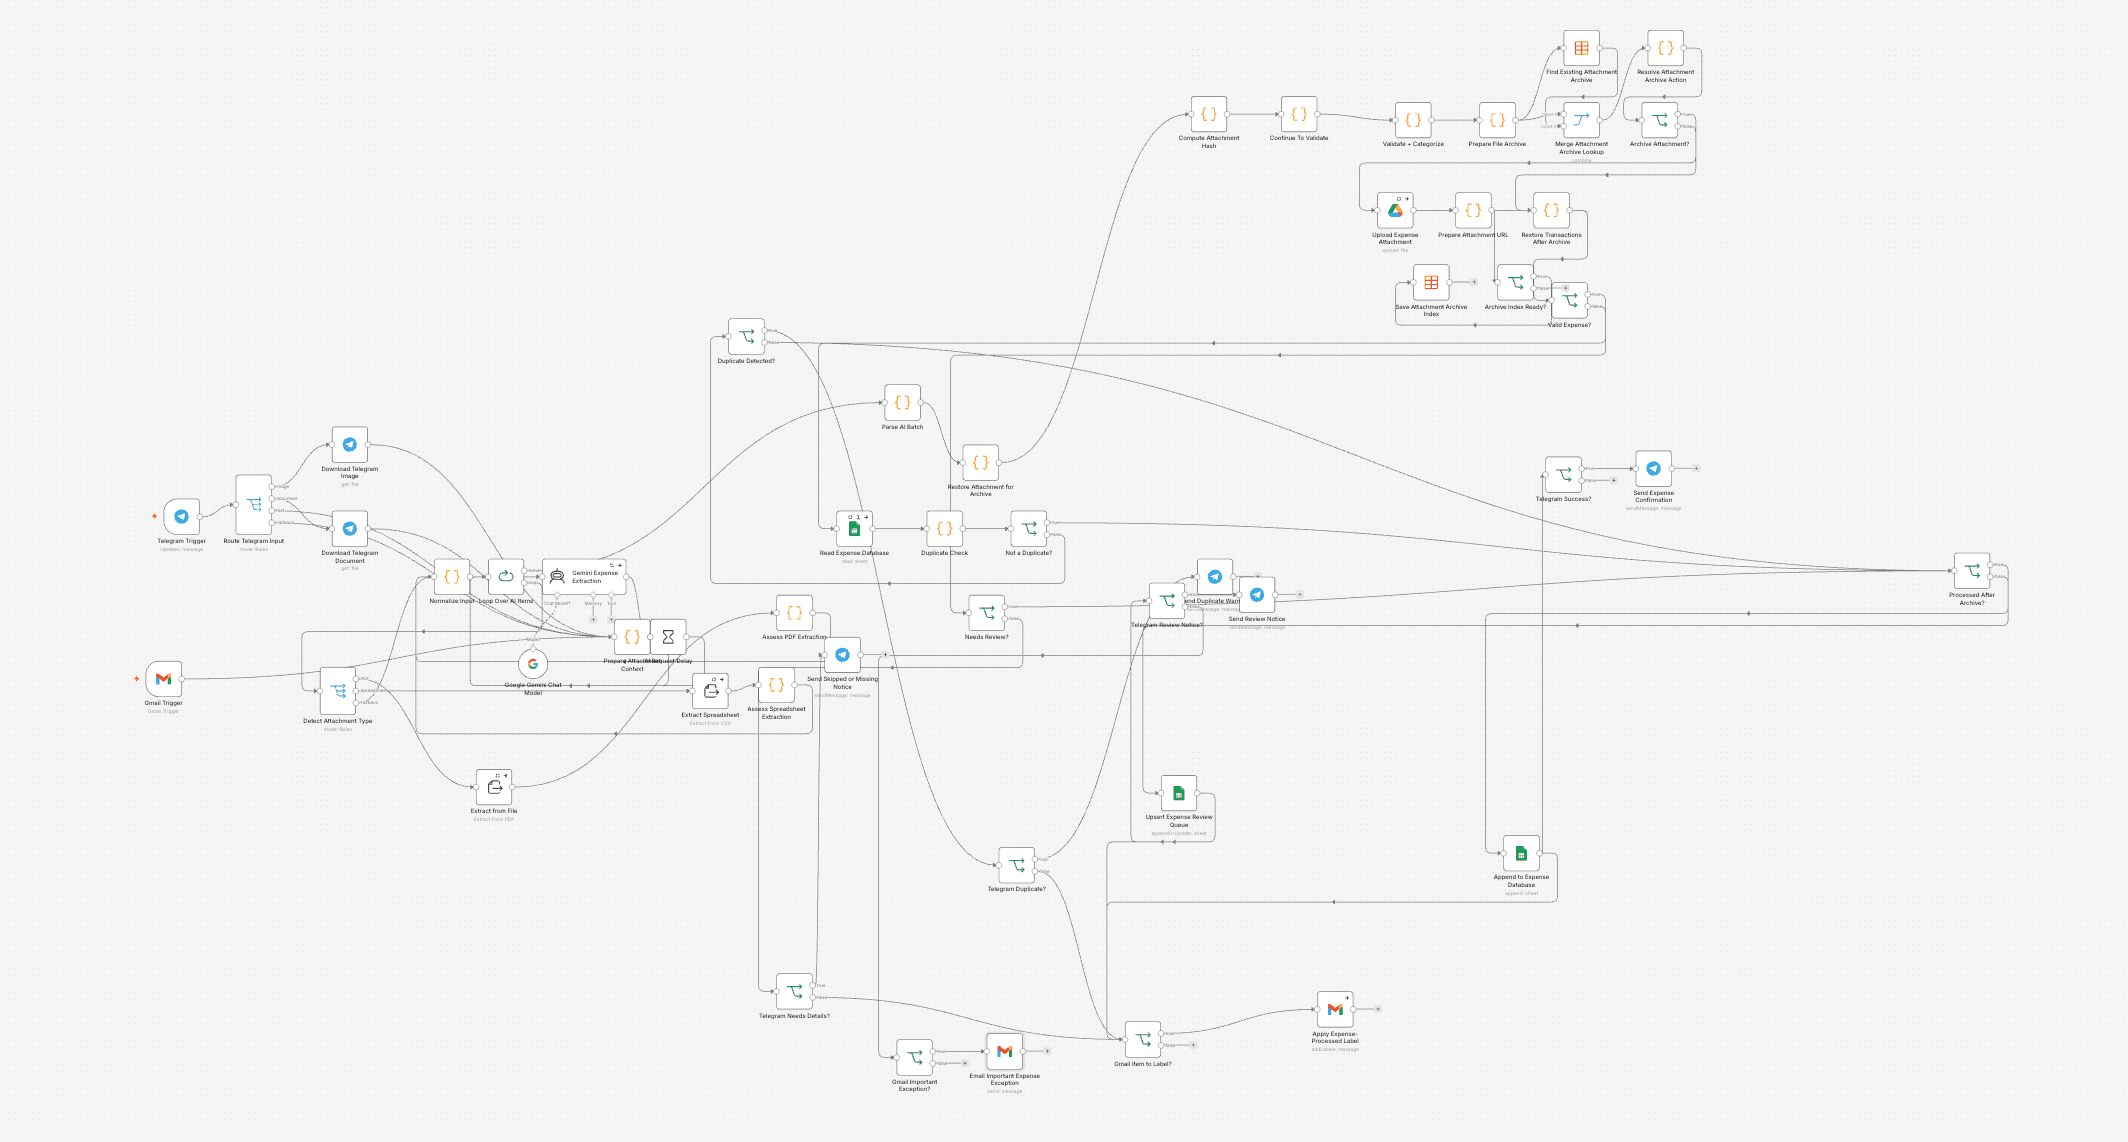2128x1142 pixels.
Task: Click the Gmail Item to Label? node
Action: pyautogui.click(x=1143, y=1039)
